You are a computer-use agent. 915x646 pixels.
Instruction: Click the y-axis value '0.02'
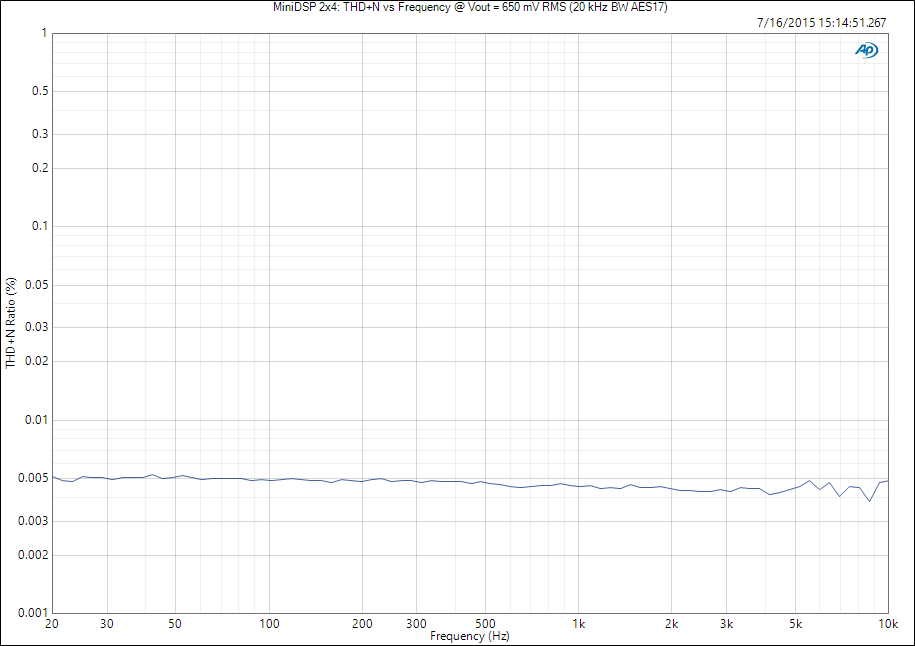(x=37, y=361)
